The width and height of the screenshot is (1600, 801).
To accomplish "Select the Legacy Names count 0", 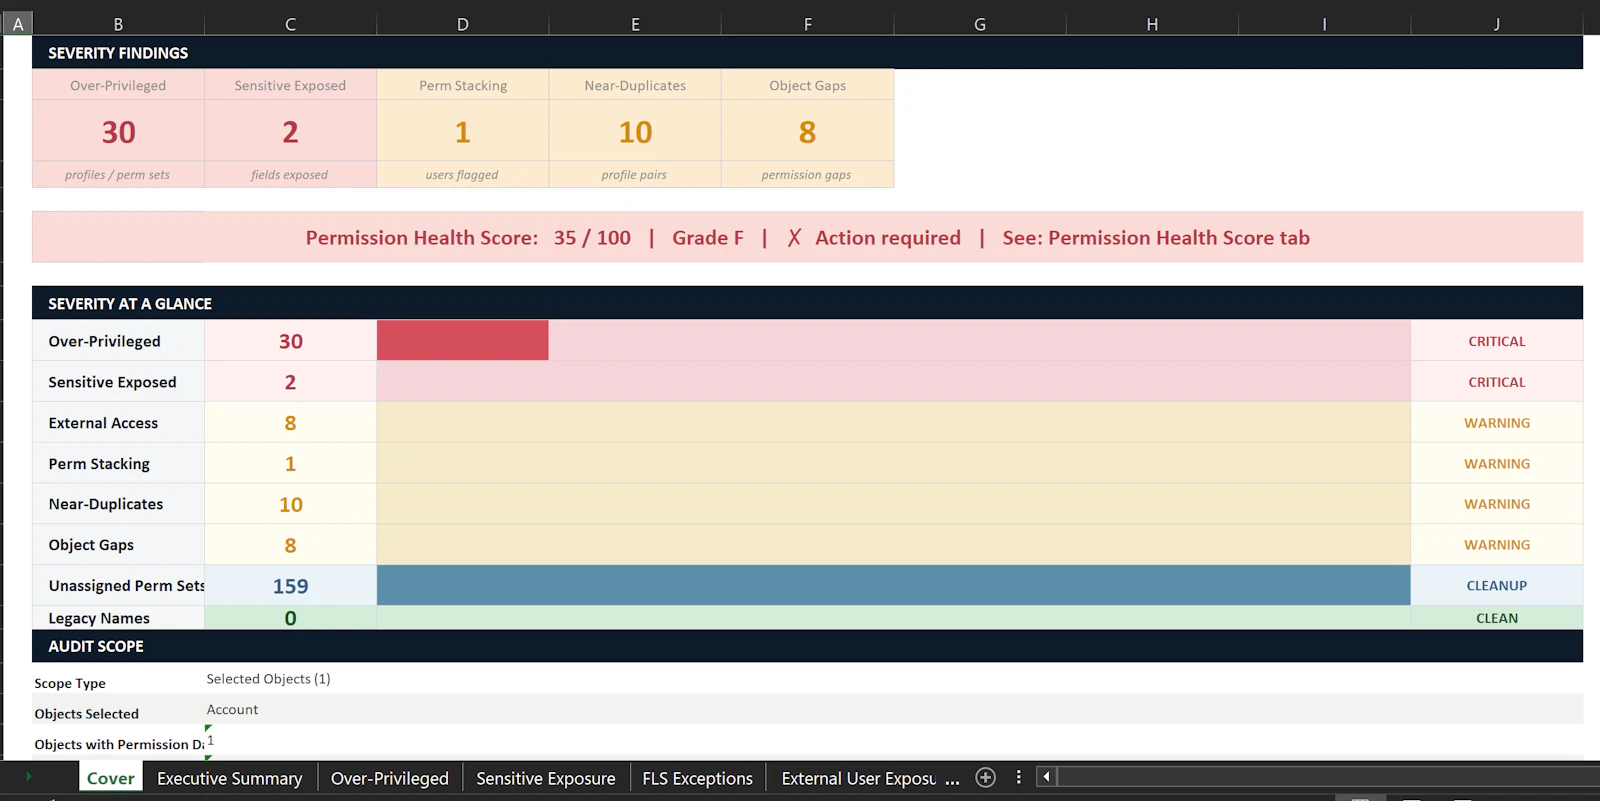I will pyautogui.click(x=290, y=618).
